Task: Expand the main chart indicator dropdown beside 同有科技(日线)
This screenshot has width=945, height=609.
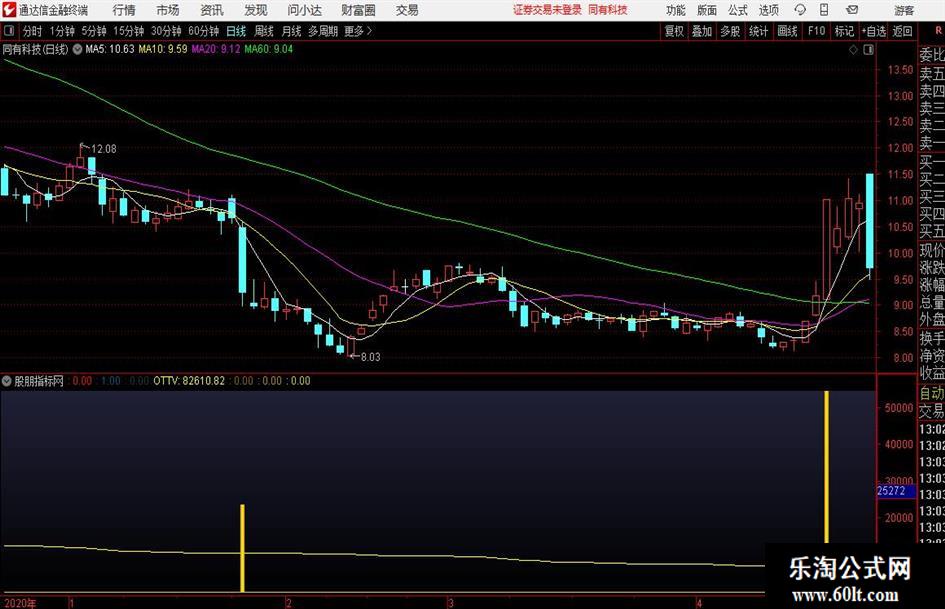Action: pos(77,49)
